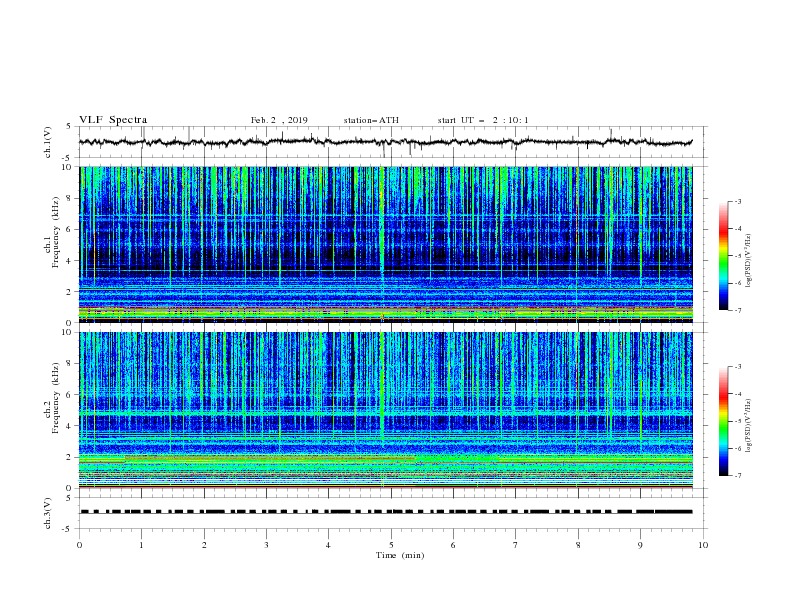Click the ch.1 spectrogram panel
792x612 pixels.
pyautogui.click(x=386, y=244)
